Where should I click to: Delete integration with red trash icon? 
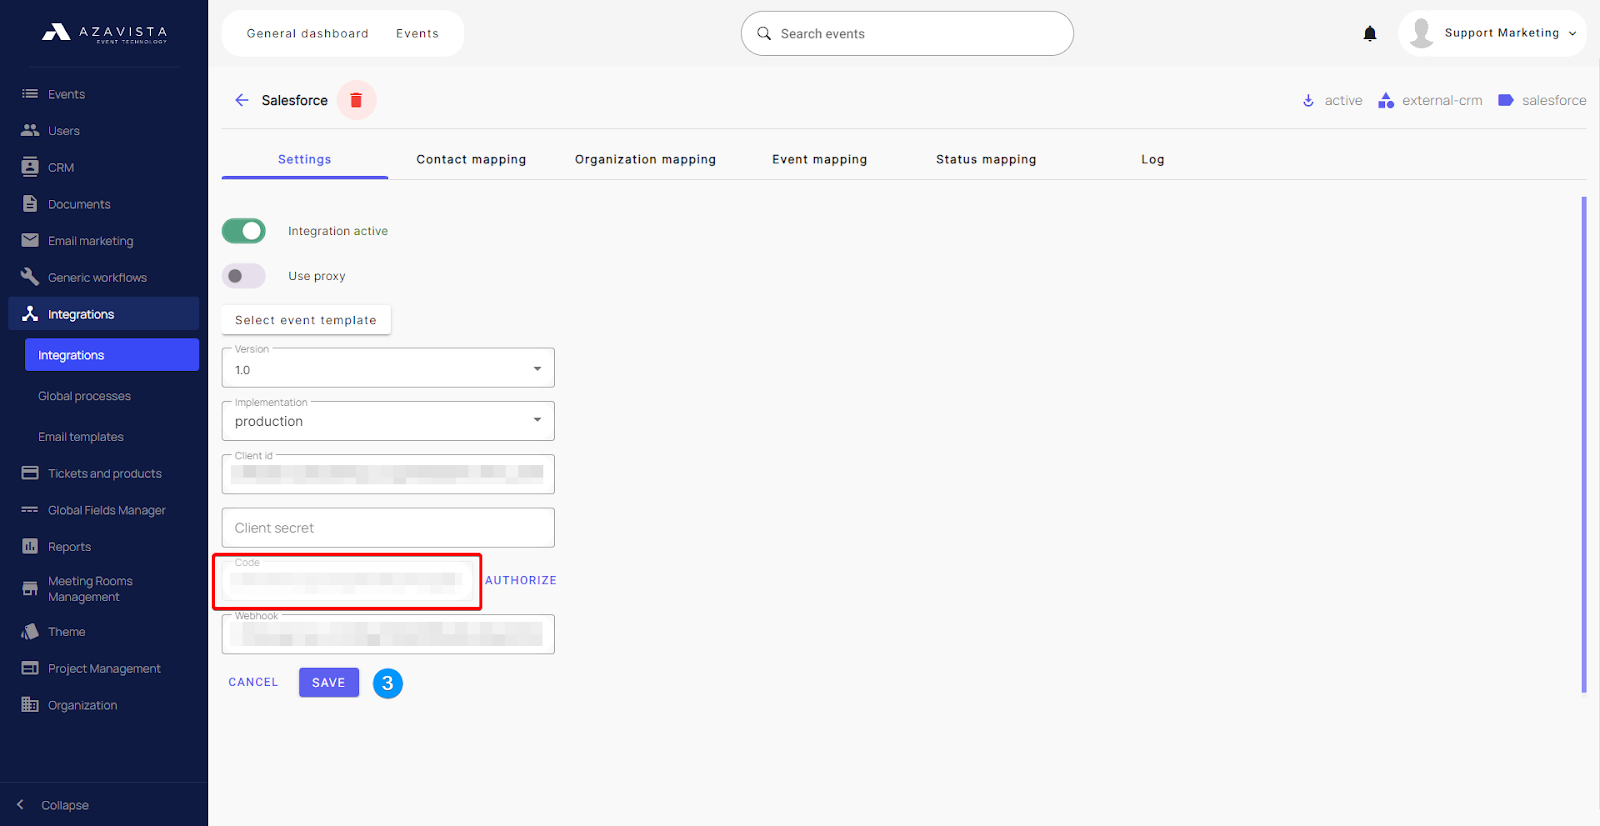click(356, 100)
